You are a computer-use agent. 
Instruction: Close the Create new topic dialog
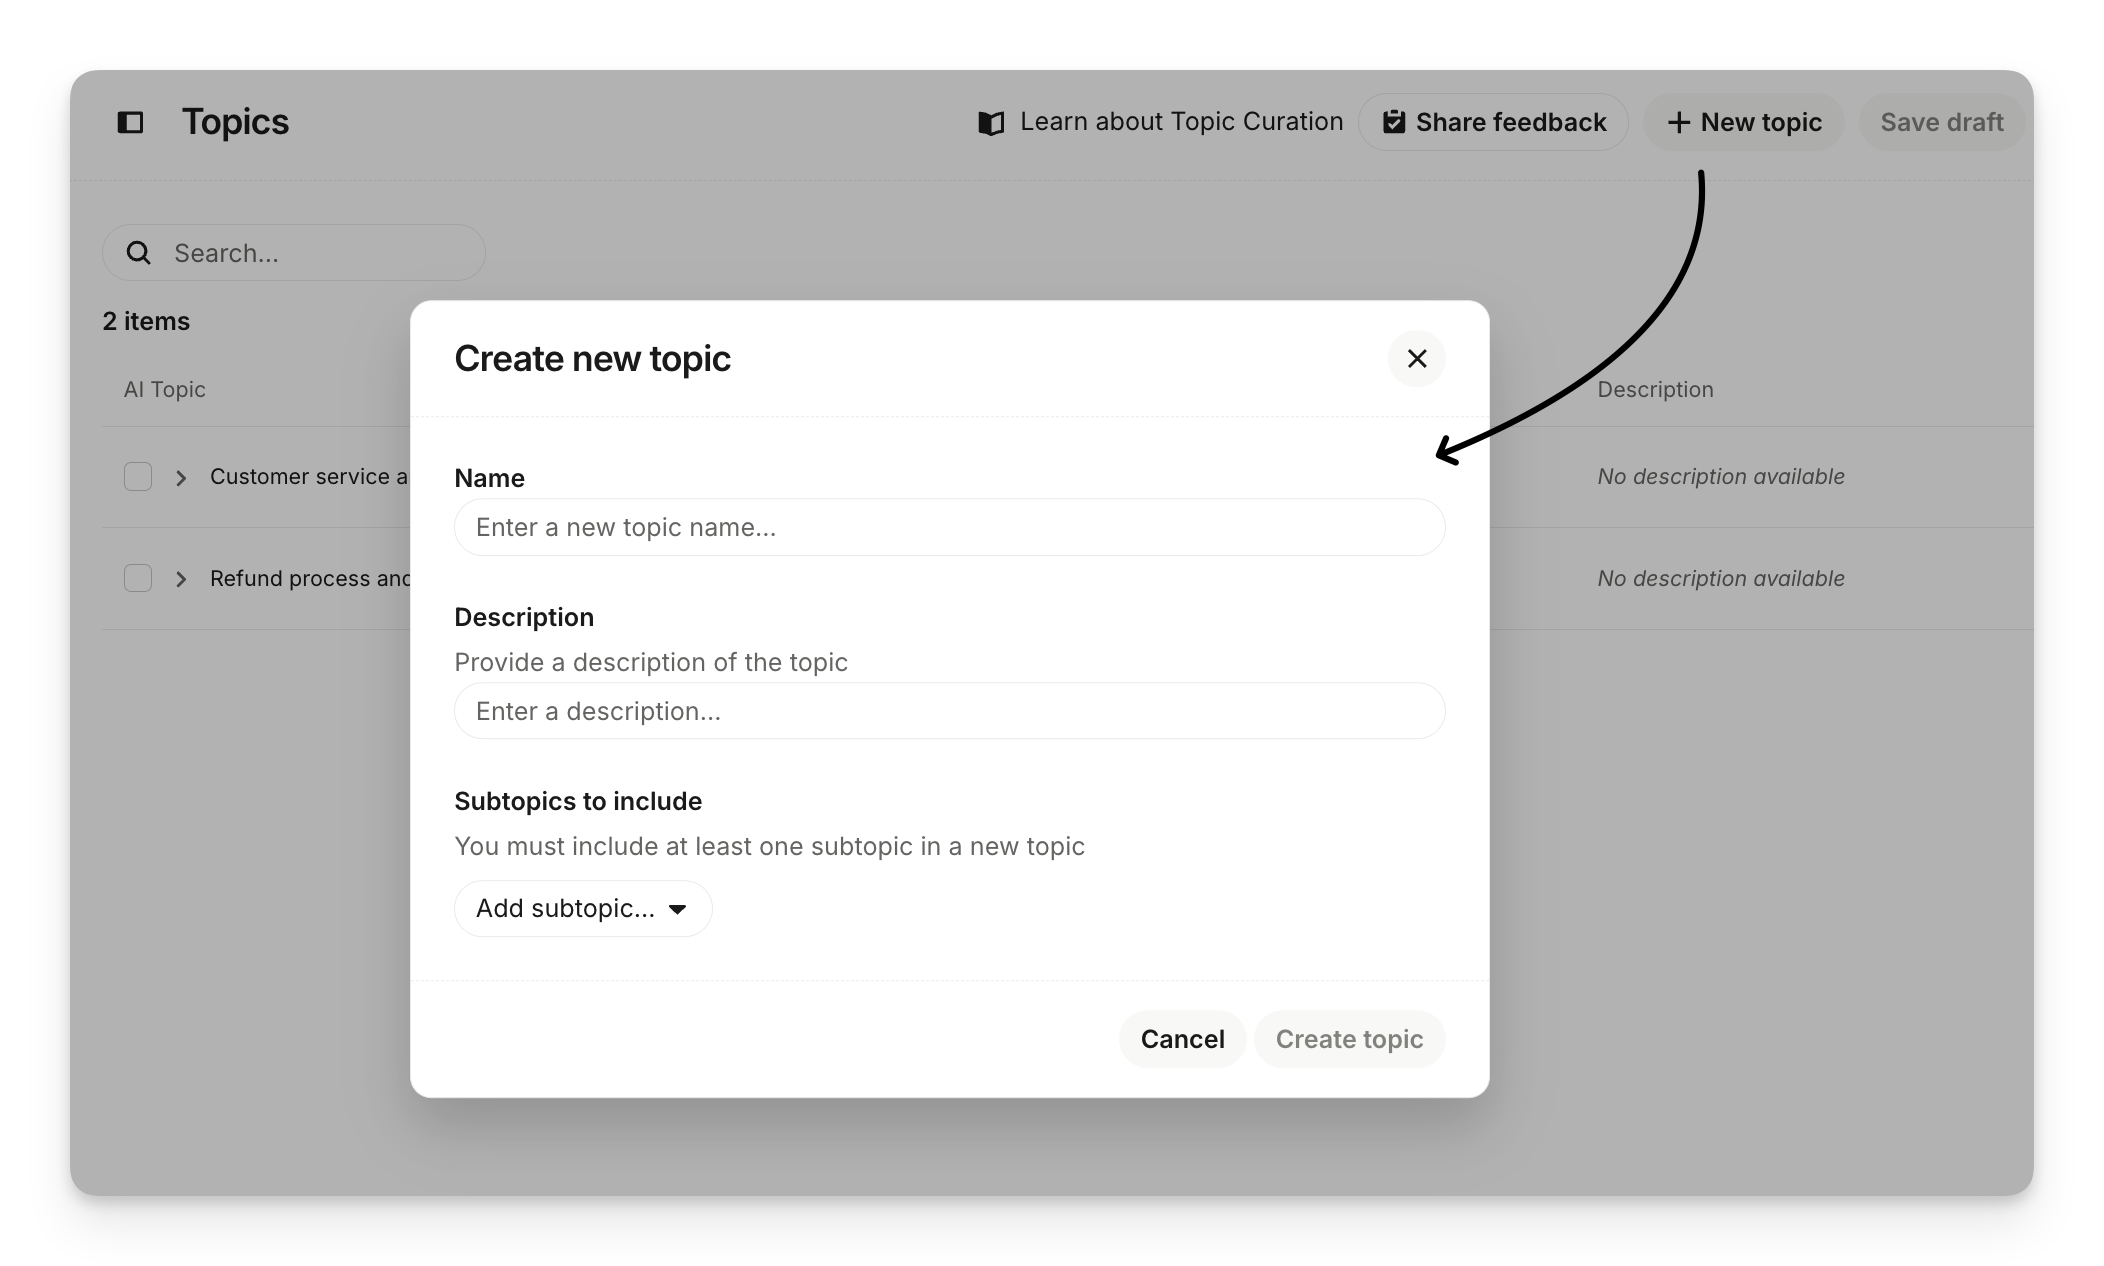1416,359
